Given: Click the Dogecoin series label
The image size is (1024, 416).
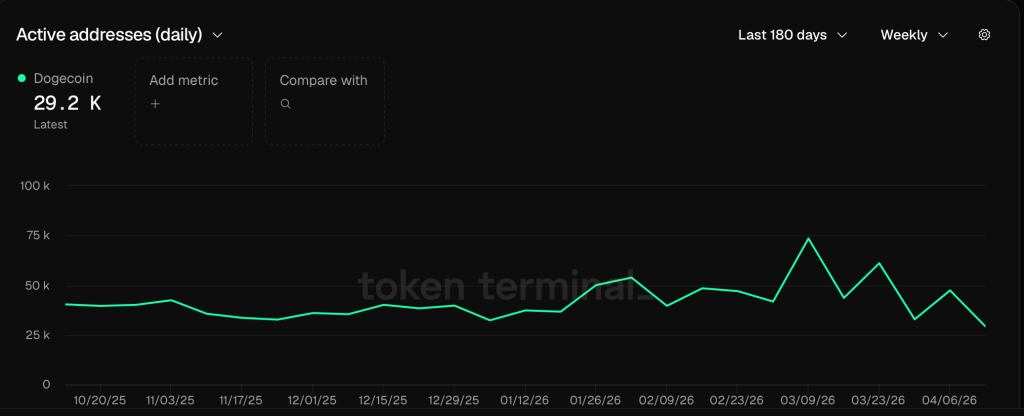Looking at the screenshot, I should coord(63,78).
